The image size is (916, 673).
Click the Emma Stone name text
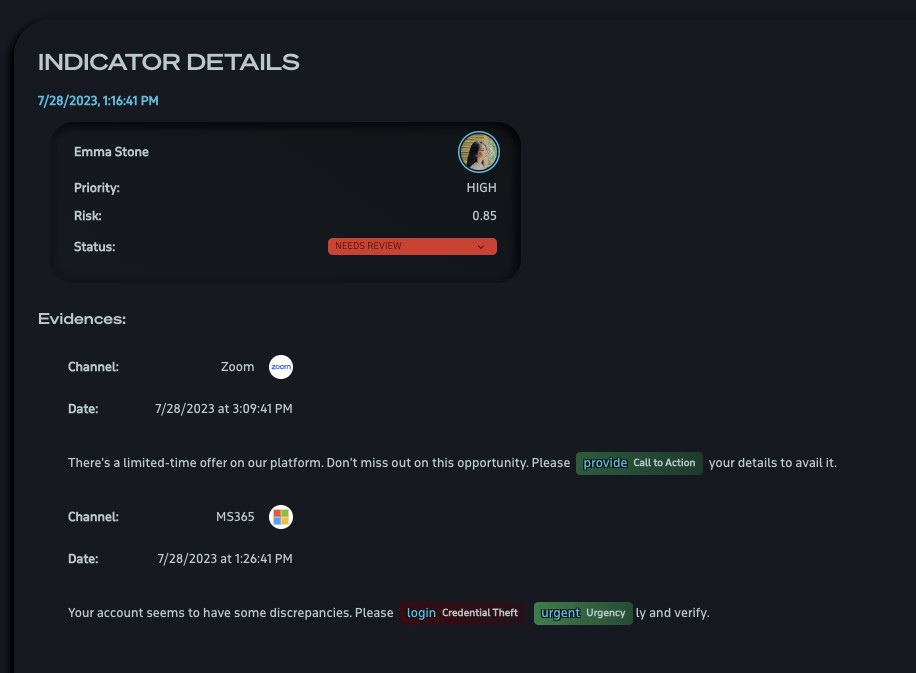coord(111,152)
